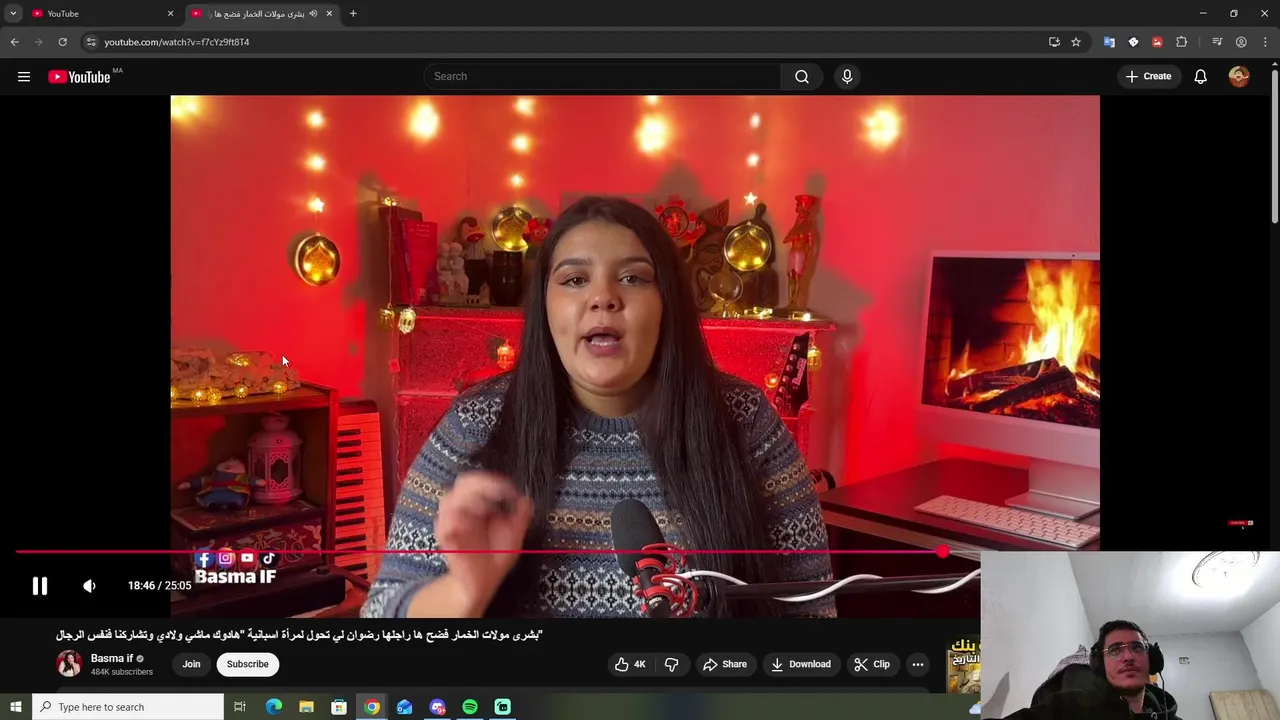Click the taskbar search box
This screenshot has width=1280, height=720.
pyautogui.click(x=128, y=707)
